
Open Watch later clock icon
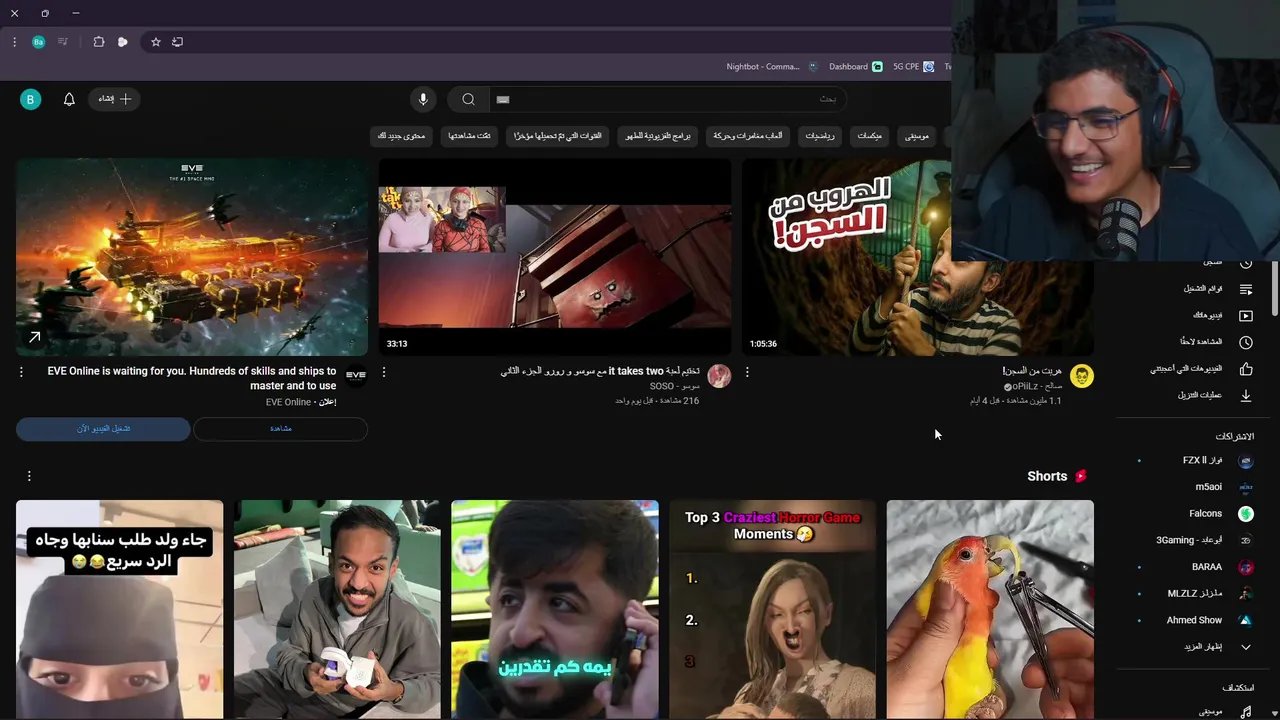tap(1246, 342)
